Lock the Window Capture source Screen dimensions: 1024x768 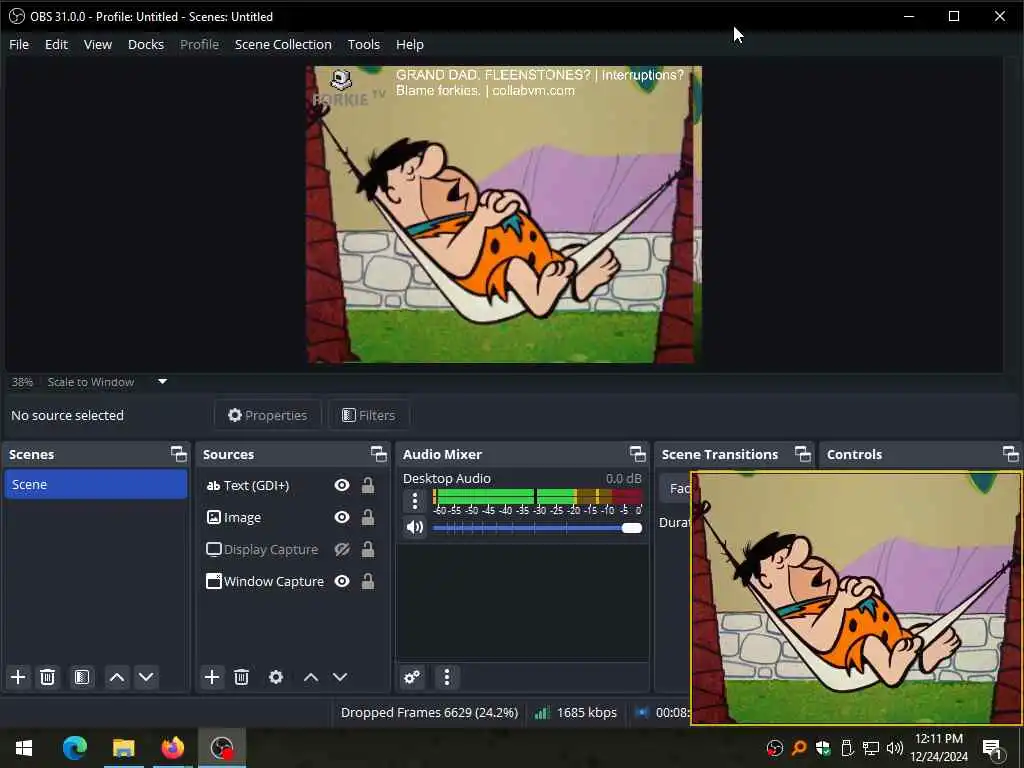[368, 581]
